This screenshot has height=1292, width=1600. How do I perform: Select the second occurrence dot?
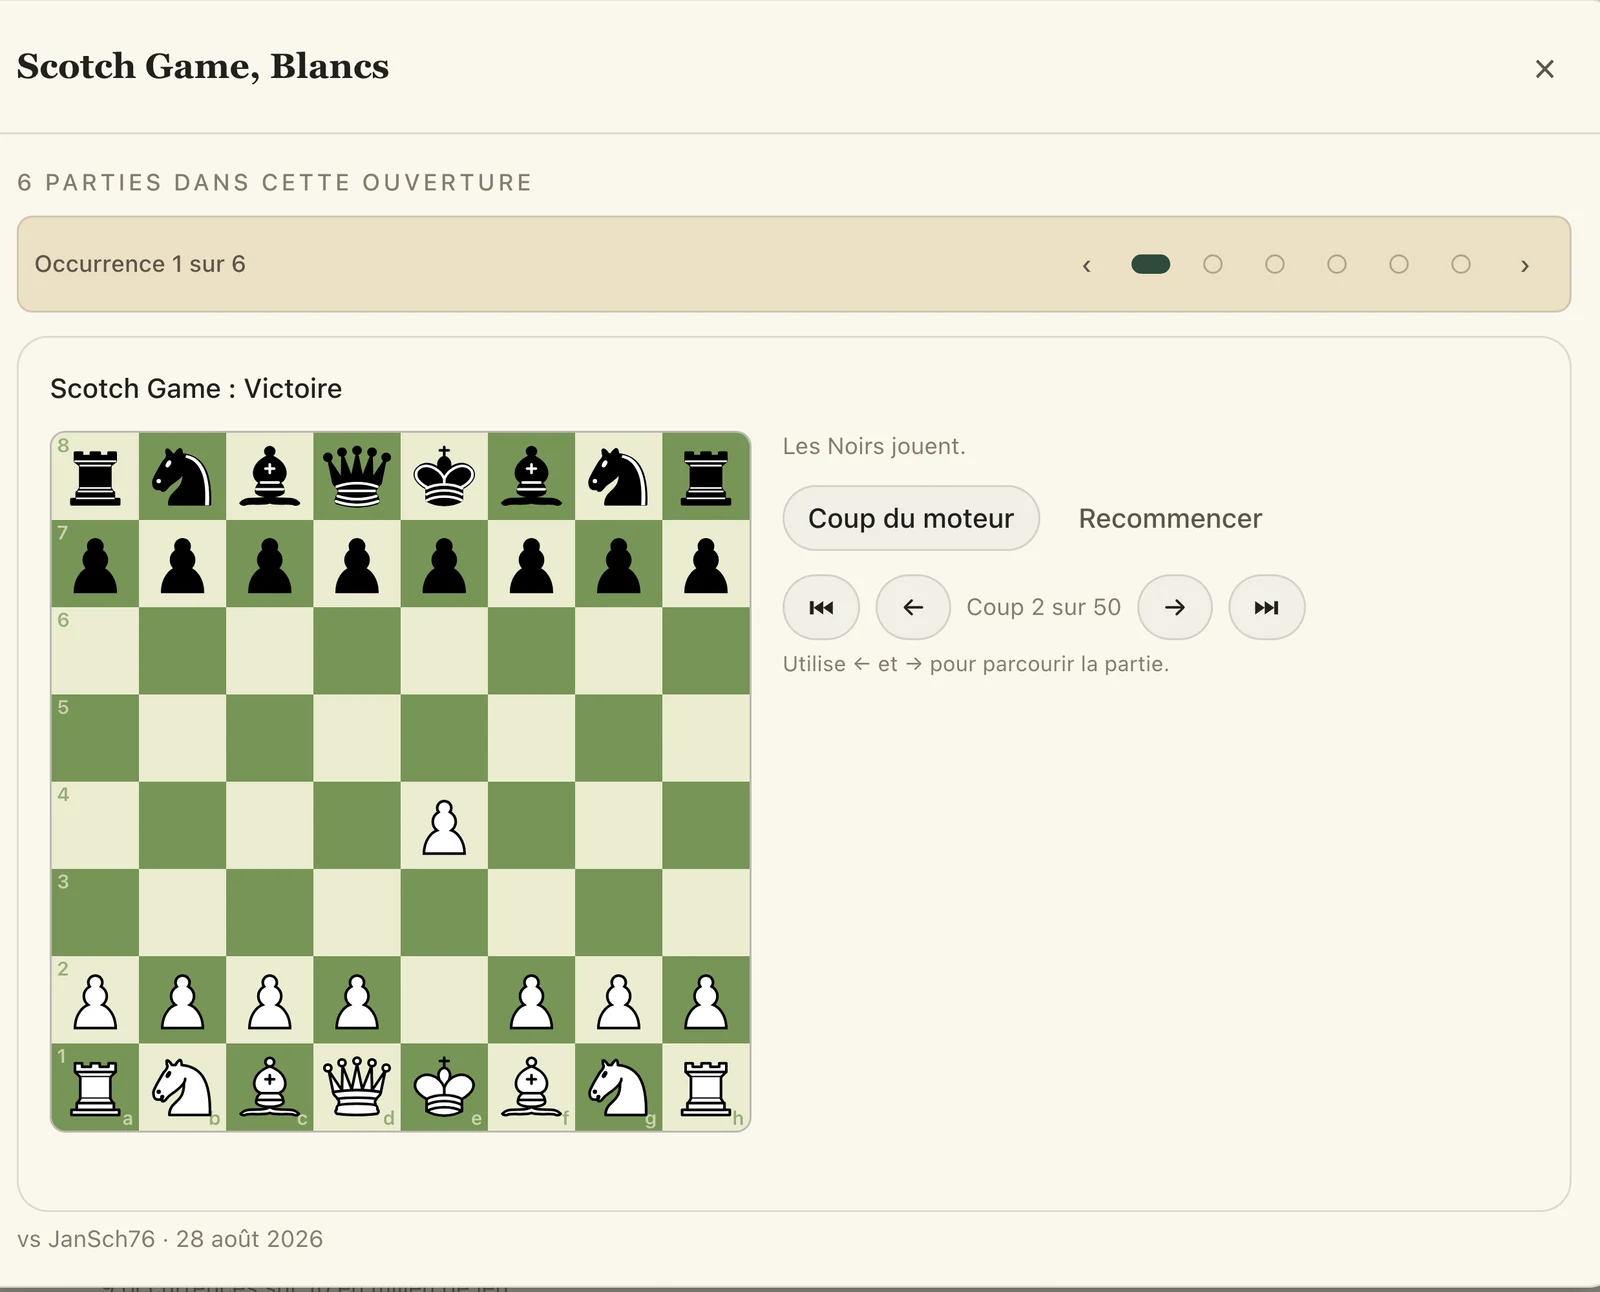1213,264
